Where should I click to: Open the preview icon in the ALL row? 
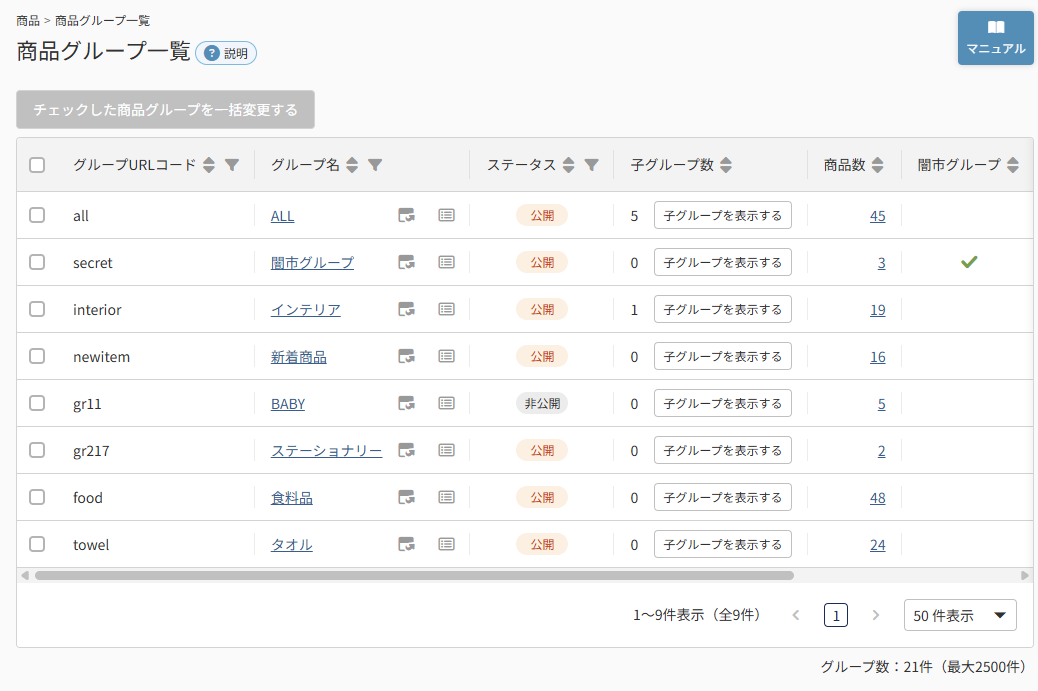(406, 215)
